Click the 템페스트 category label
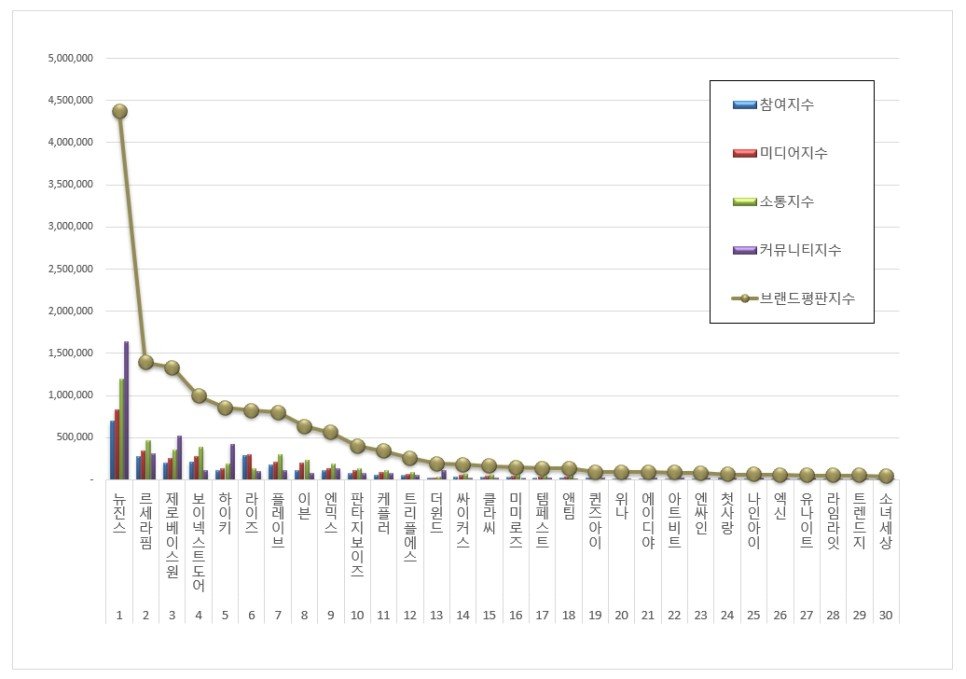Screen dimensions: 966x679 tap(542, 520)
